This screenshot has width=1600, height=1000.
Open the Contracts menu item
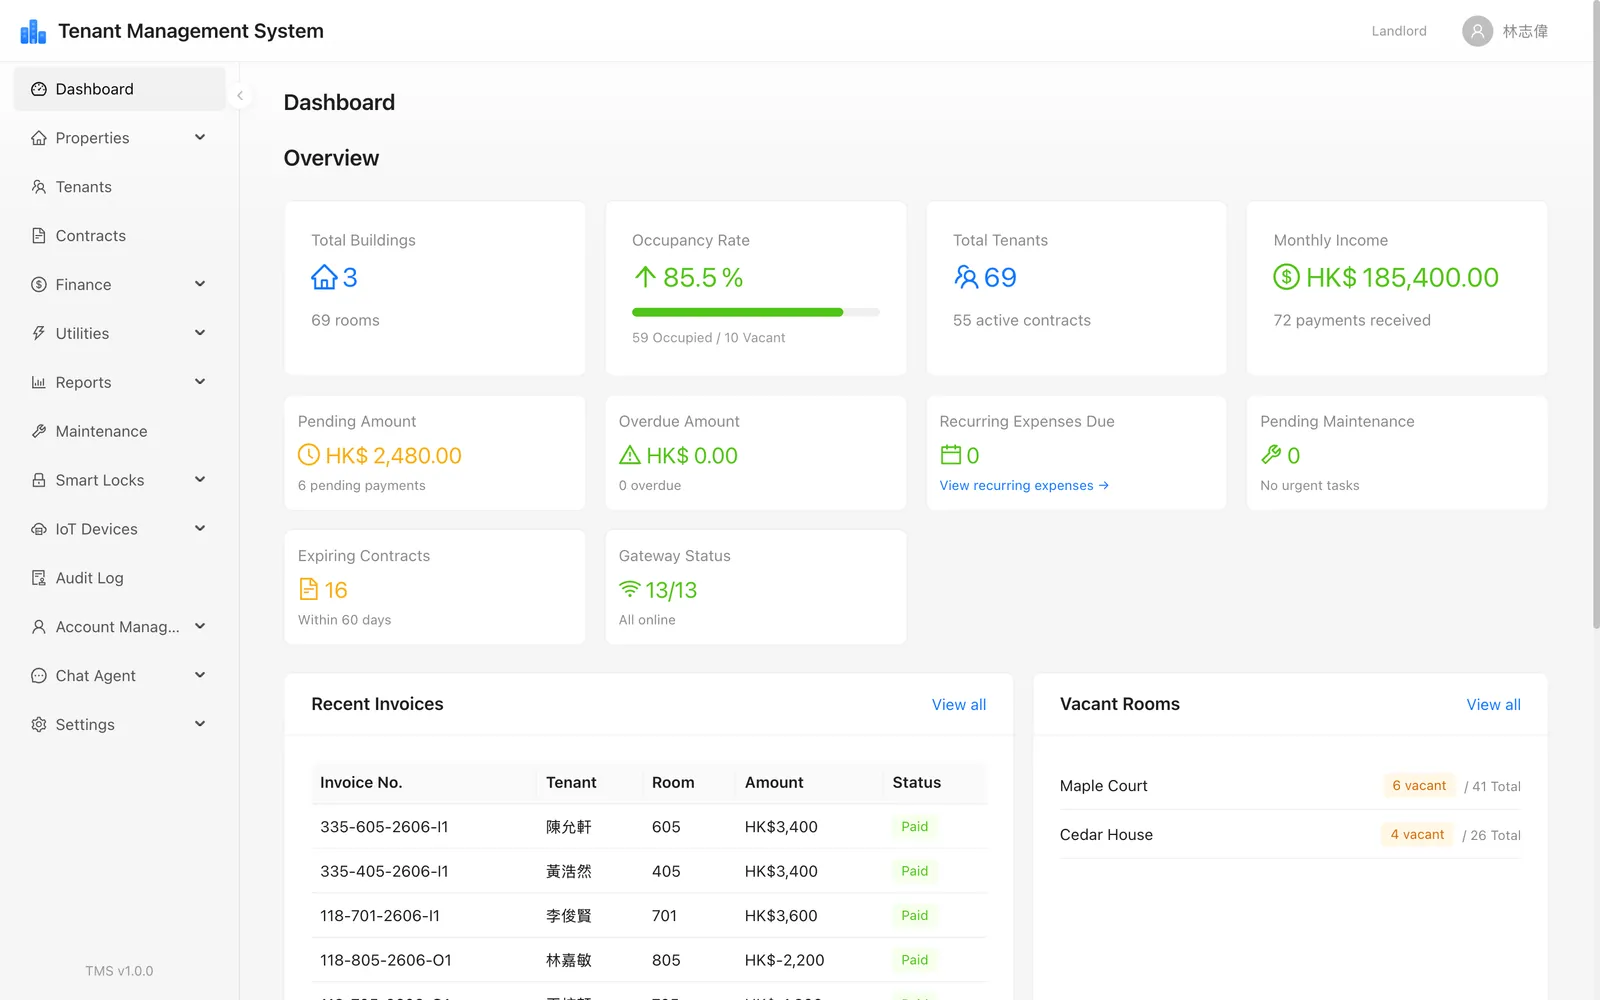tap(119, 236)
